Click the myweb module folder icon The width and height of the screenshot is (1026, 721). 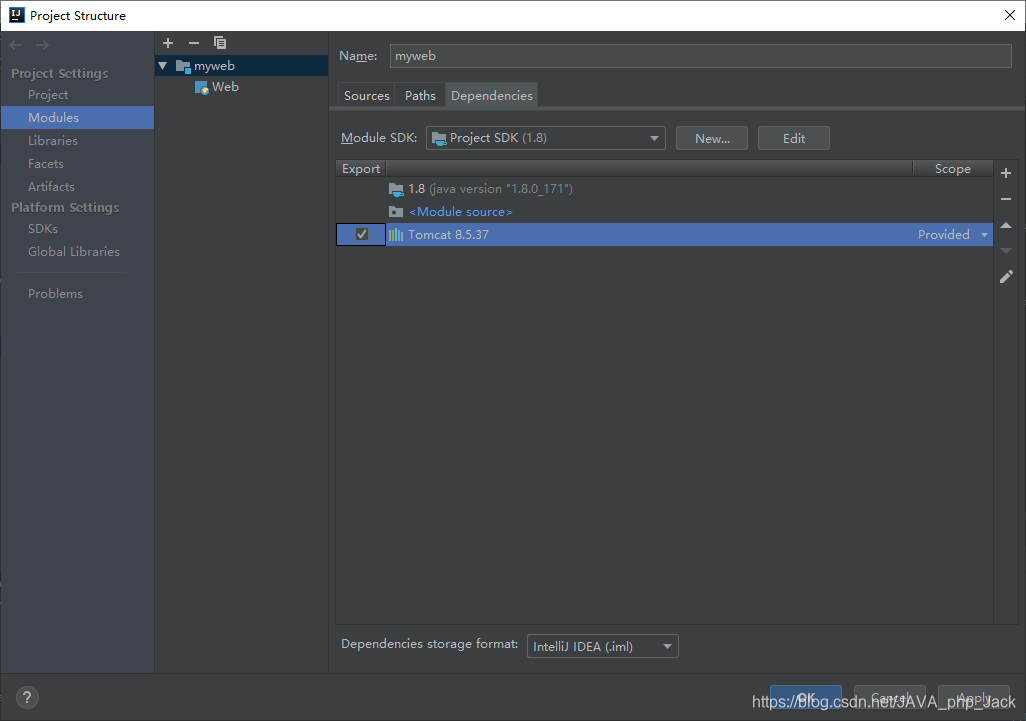click(x=183, y=66)
